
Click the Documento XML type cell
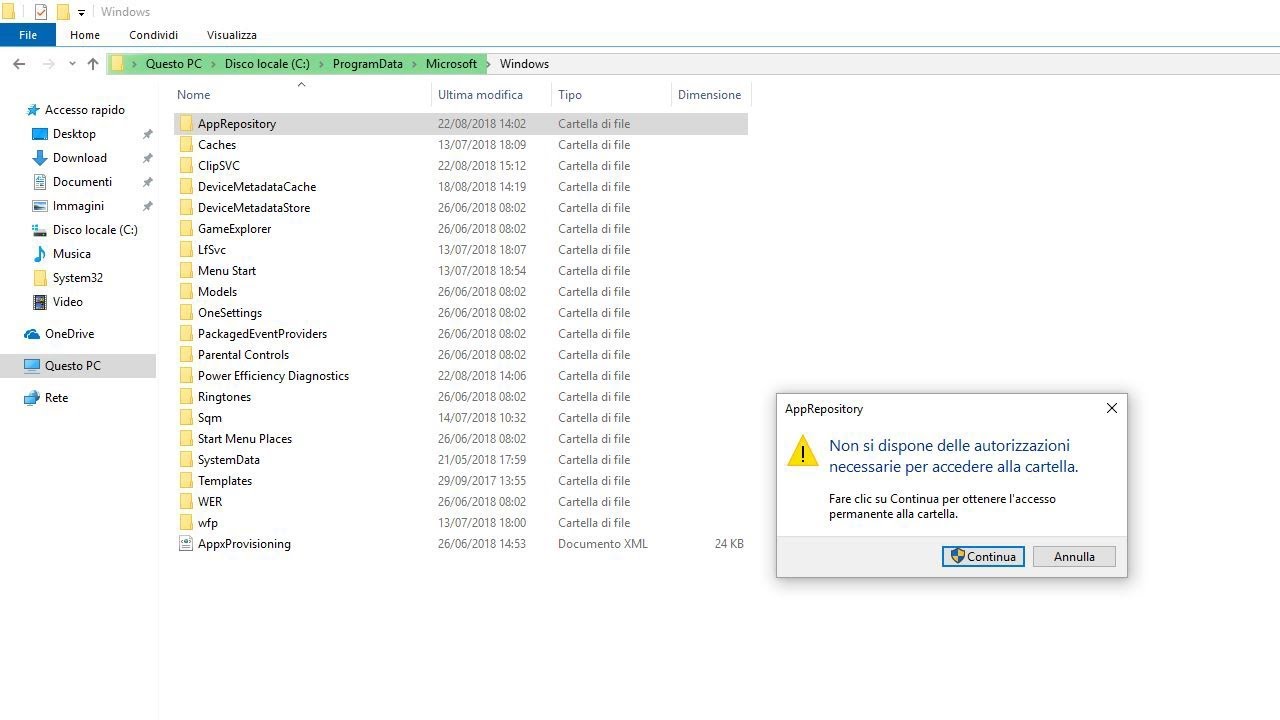pyautogui.click(x=603, y=544)
